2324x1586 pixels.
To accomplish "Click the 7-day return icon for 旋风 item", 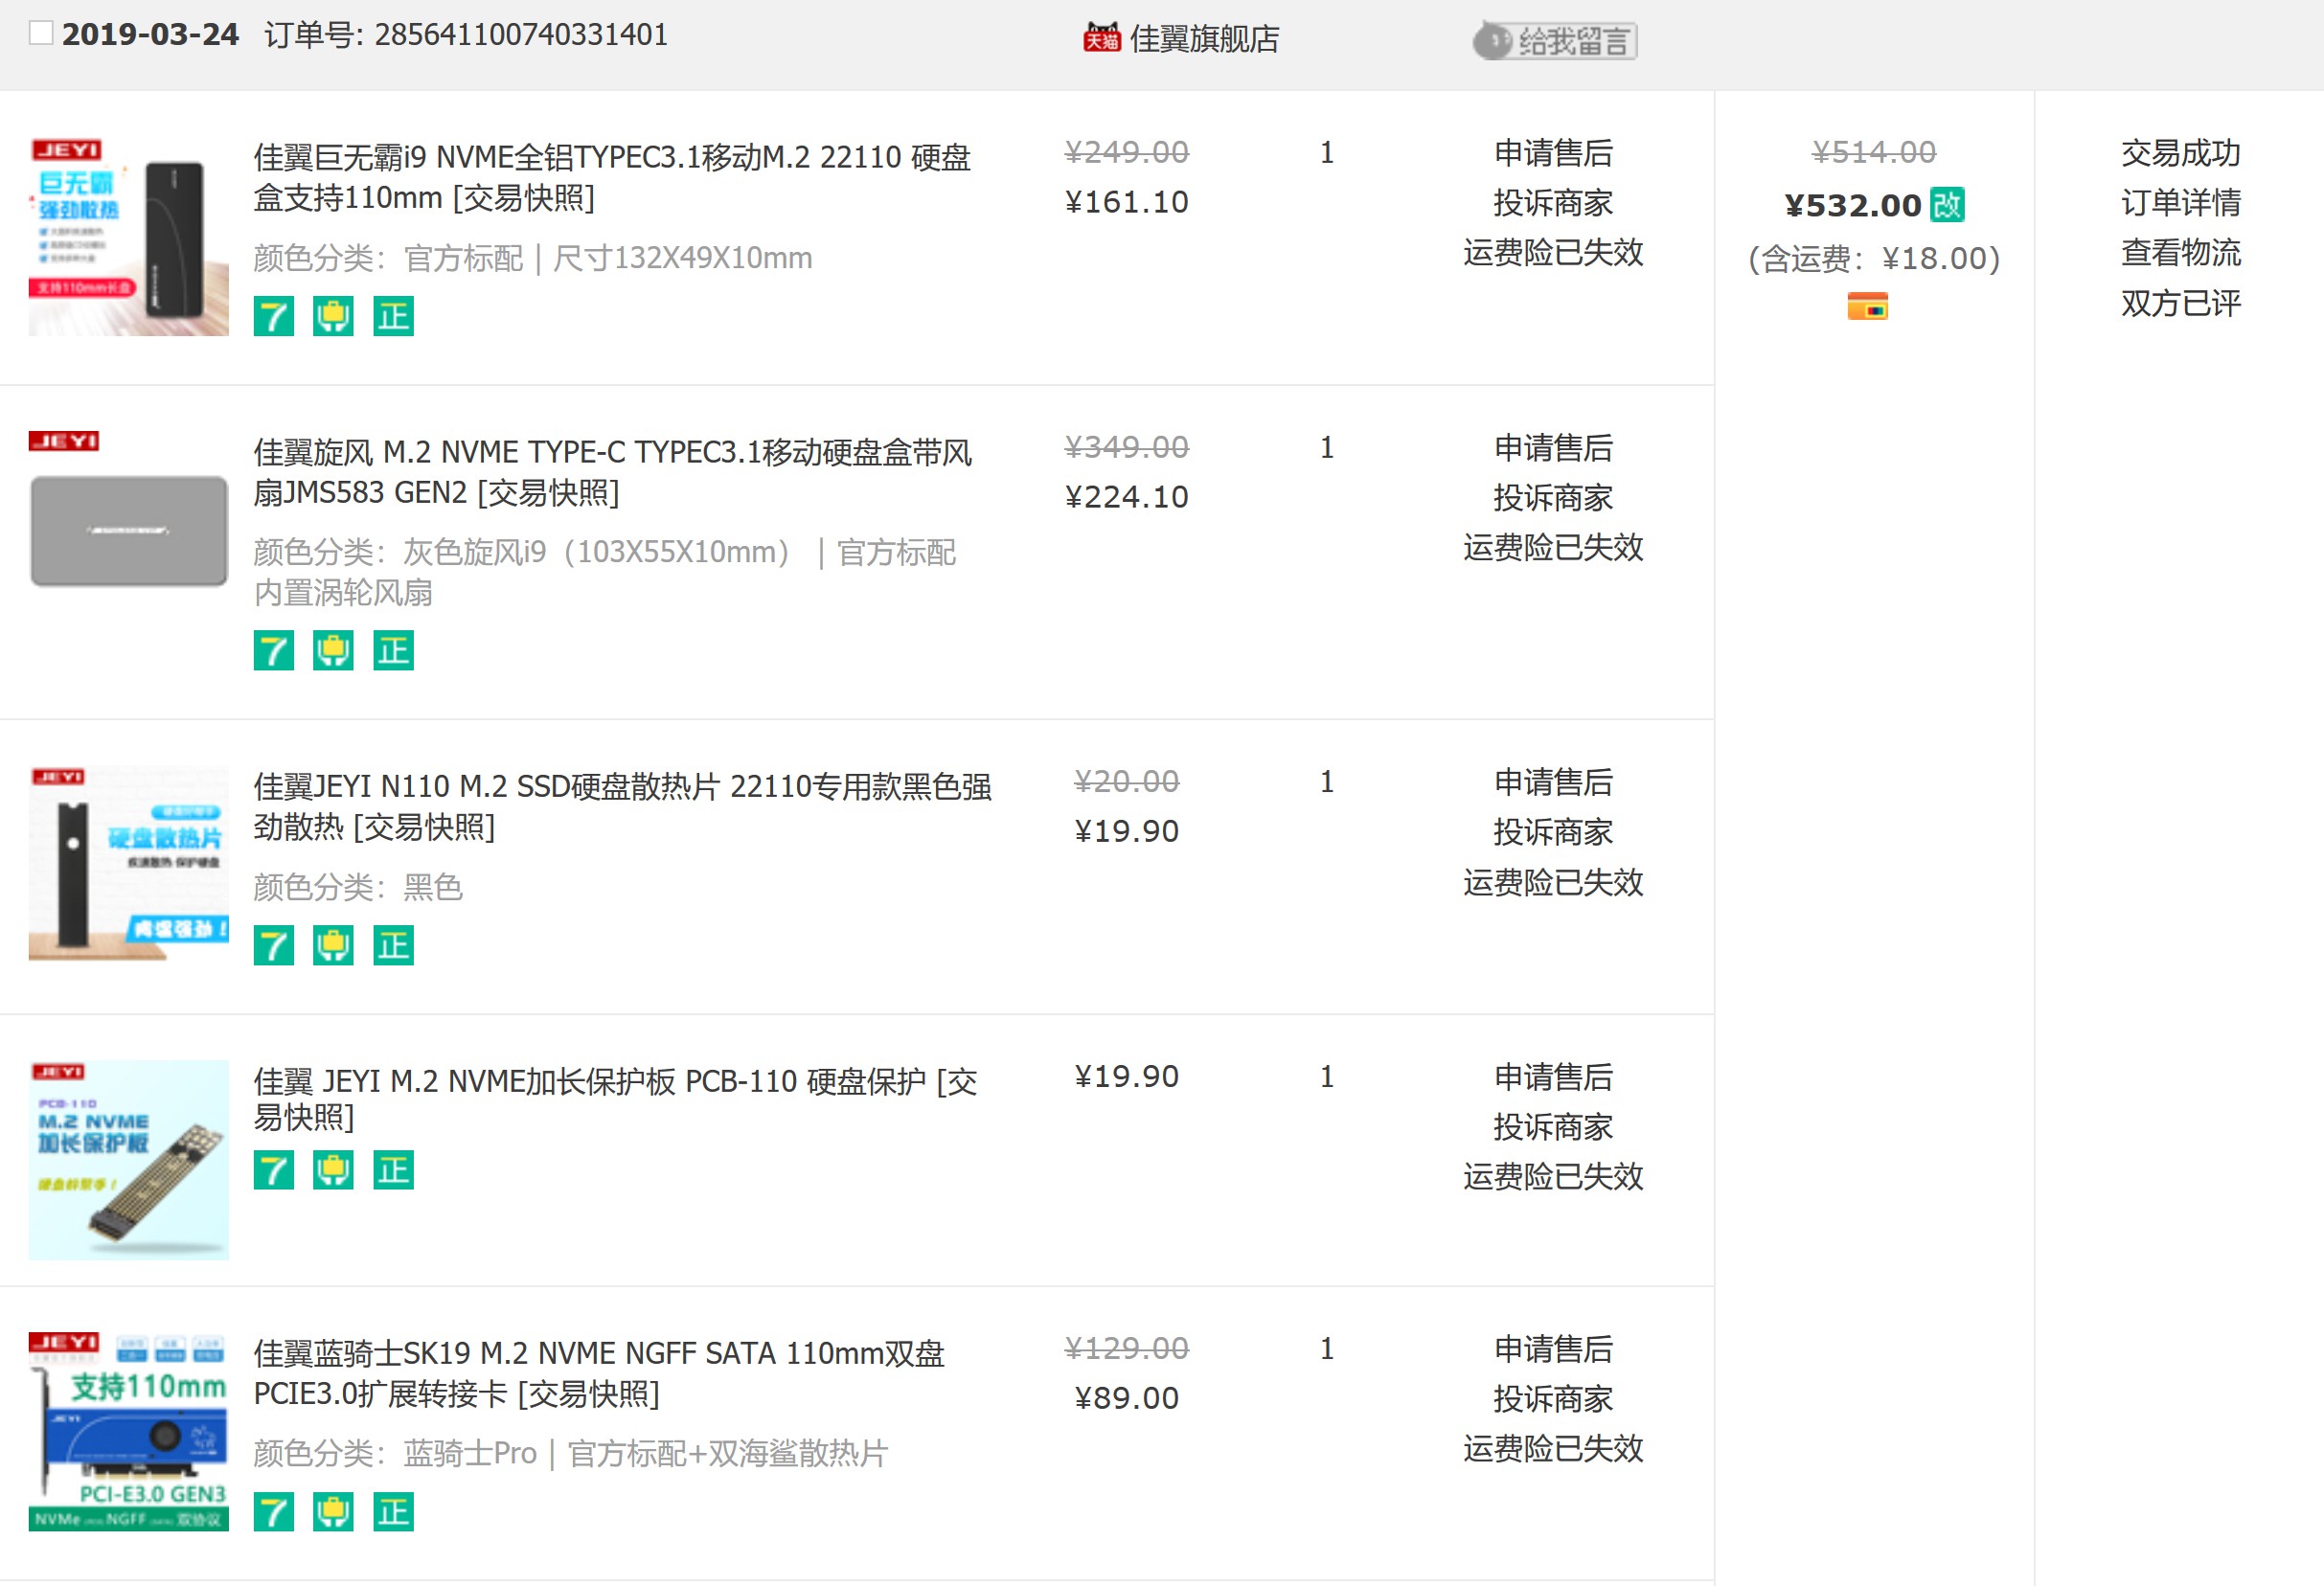I will click(274, 651).
